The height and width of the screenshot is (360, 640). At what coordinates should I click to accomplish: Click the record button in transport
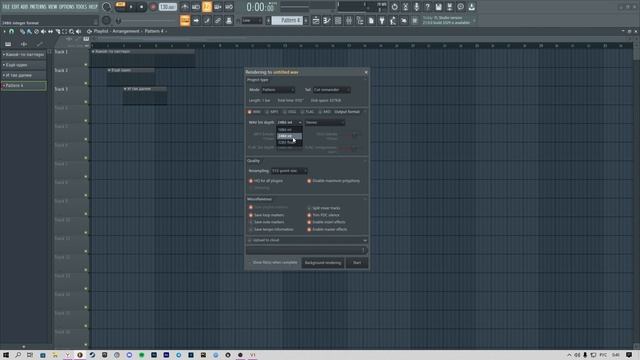point(153,7)
